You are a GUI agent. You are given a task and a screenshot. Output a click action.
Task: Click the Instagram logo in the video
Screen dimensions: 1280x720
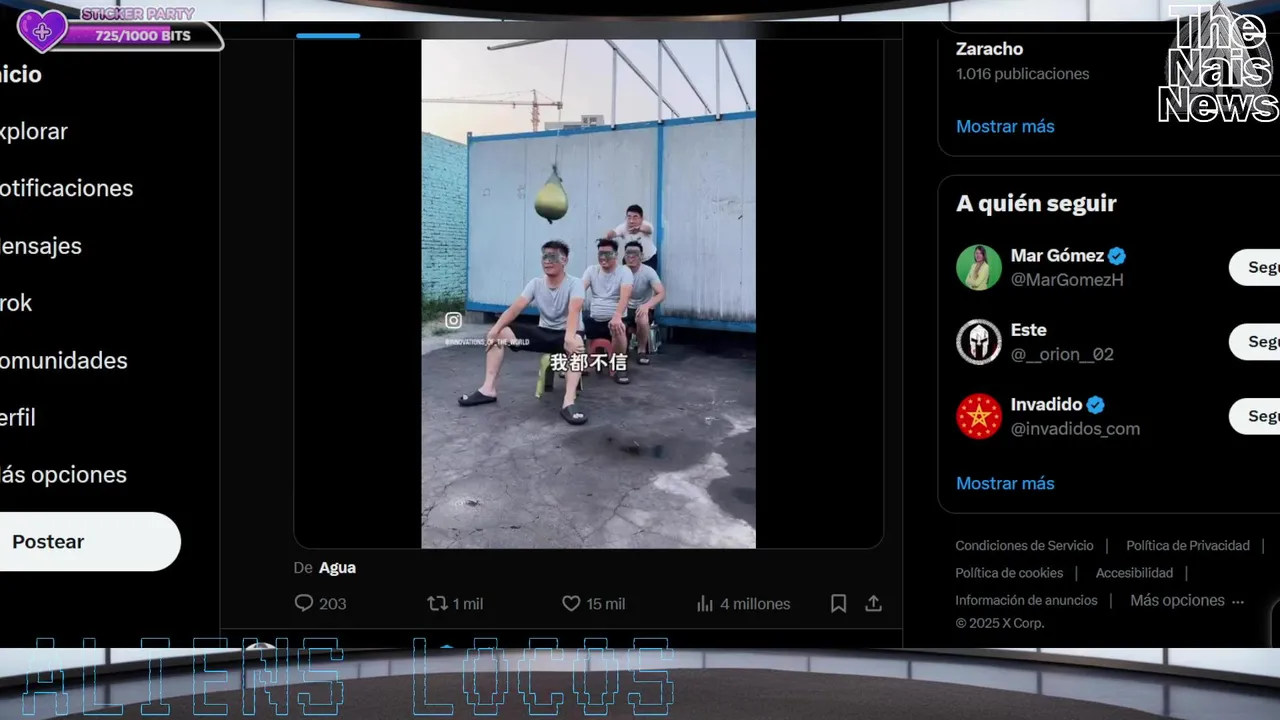tap(453, 320)
